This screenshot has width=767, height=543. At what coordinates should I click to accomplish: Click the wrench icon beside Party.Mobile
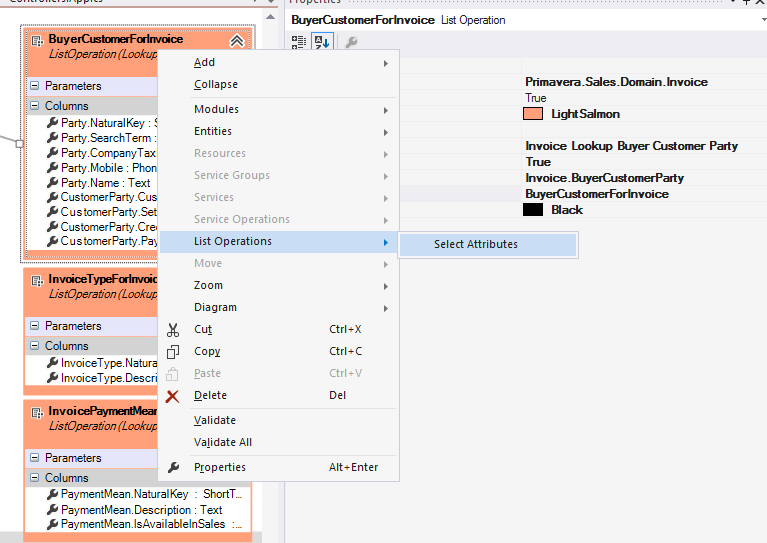[x=52, y=168]
